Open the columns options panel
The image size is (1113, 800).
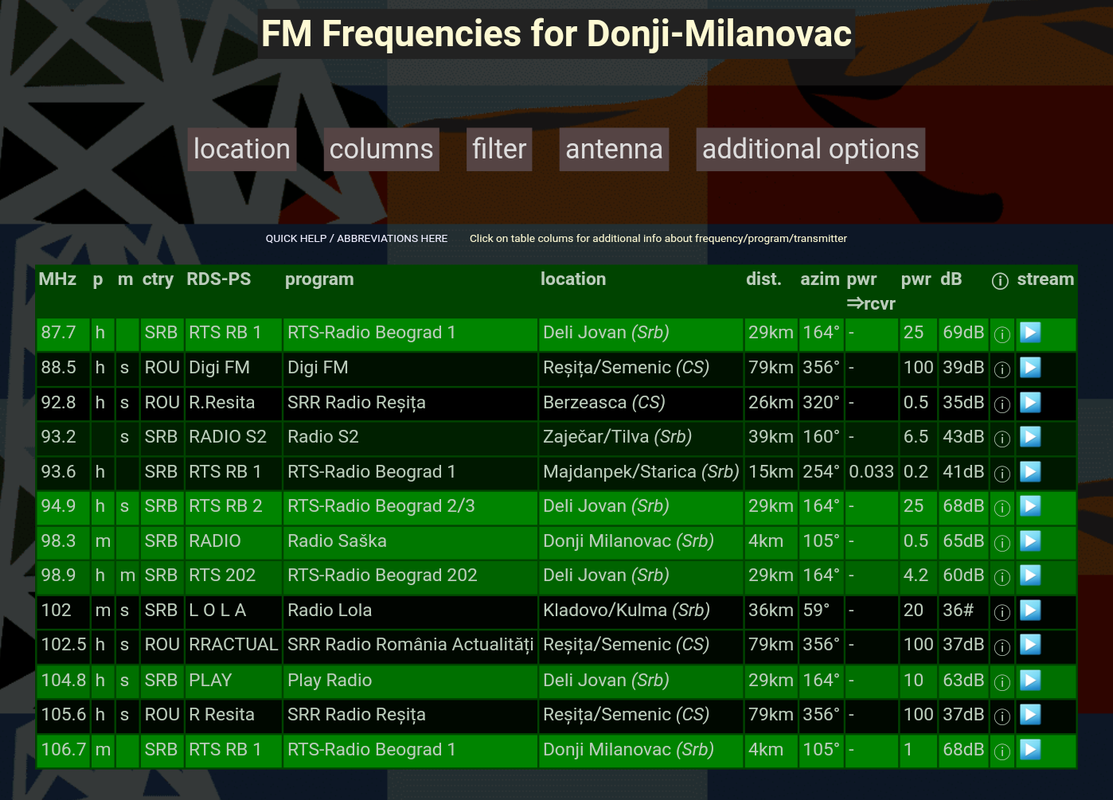(x=381, y=149)
